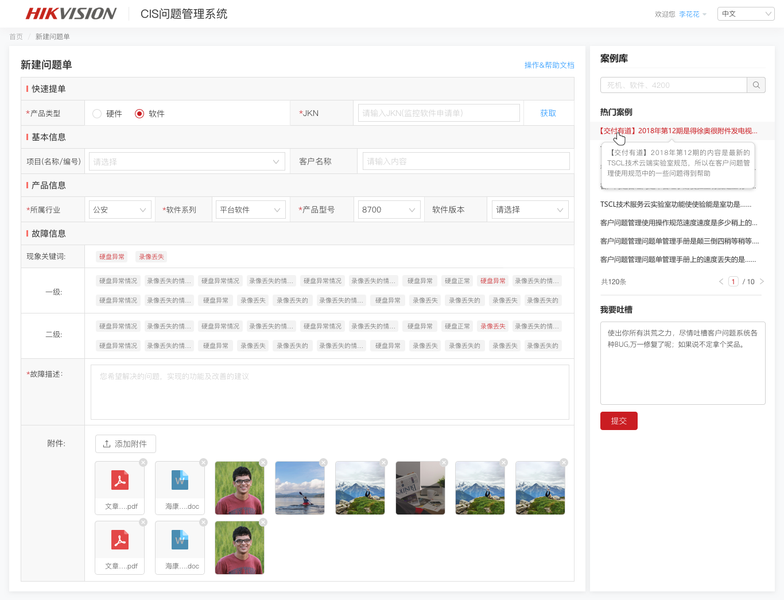784x600 pixels.
Task: Open hot case 【交付有道】2018年第12期
Action: pos(678,130)
